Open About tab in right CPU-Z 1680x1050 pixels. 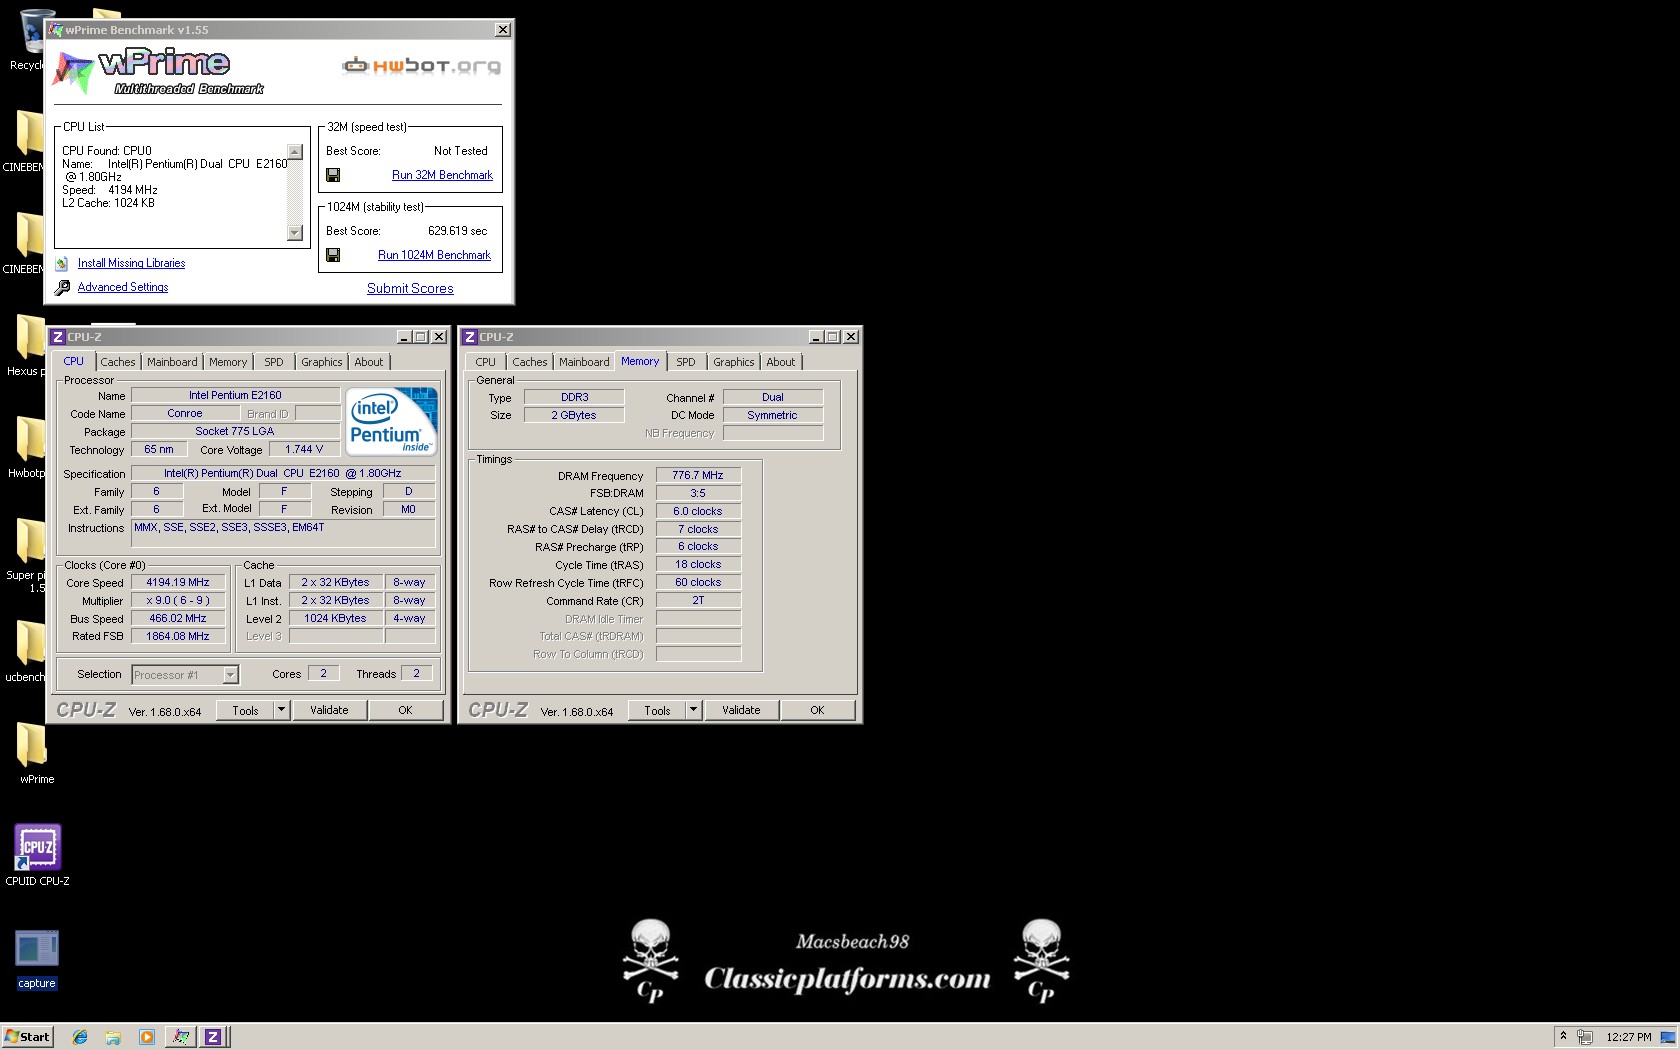pyautogui.click(x=781, y=362)
